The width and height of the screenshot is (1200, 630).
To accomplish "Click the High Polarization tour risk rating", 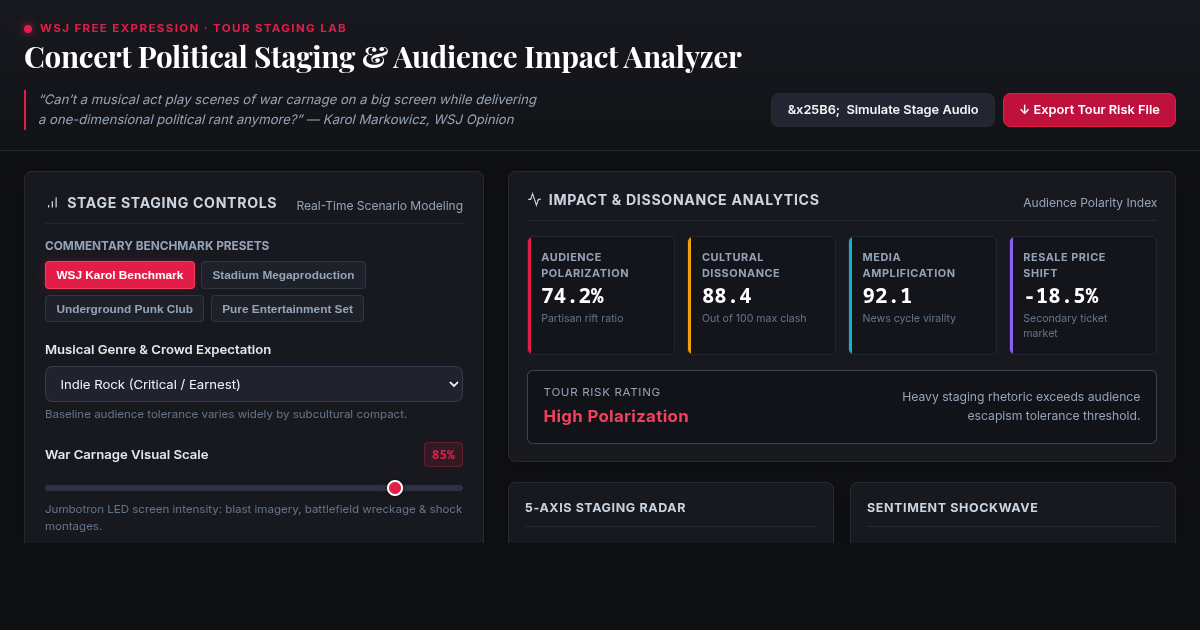I will pos(616,416).
